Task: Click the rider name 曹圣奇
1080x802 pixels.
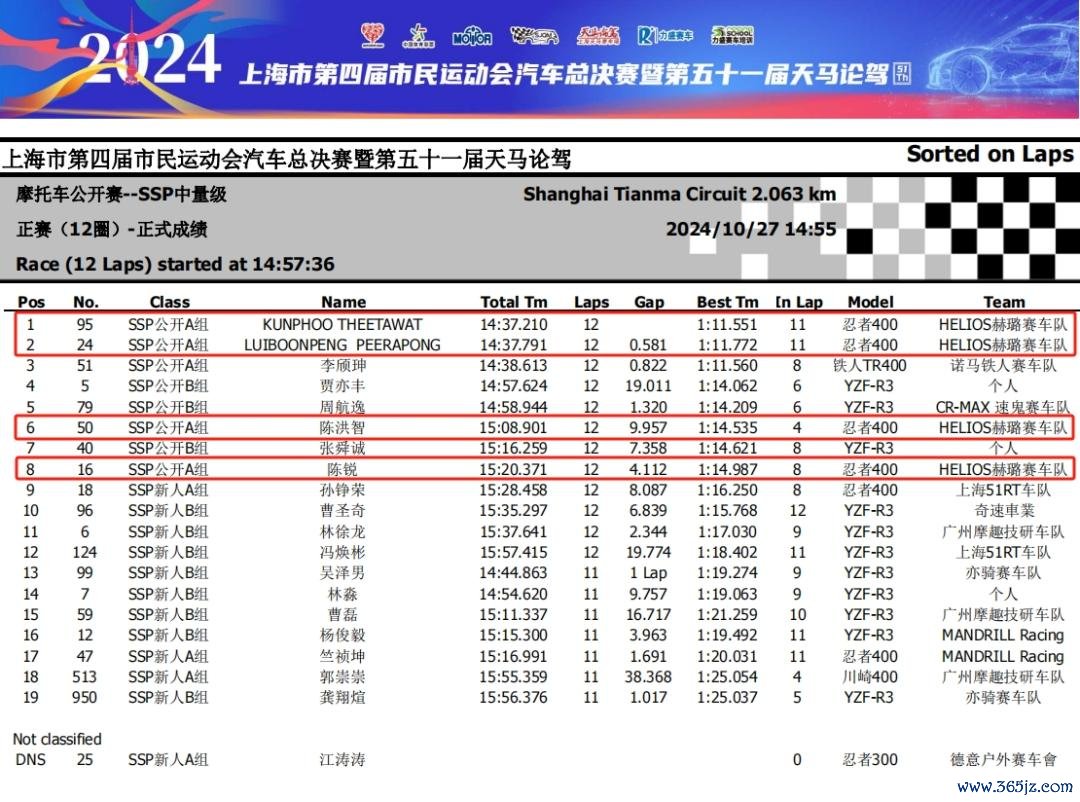Action: click(x=342, y=511)
